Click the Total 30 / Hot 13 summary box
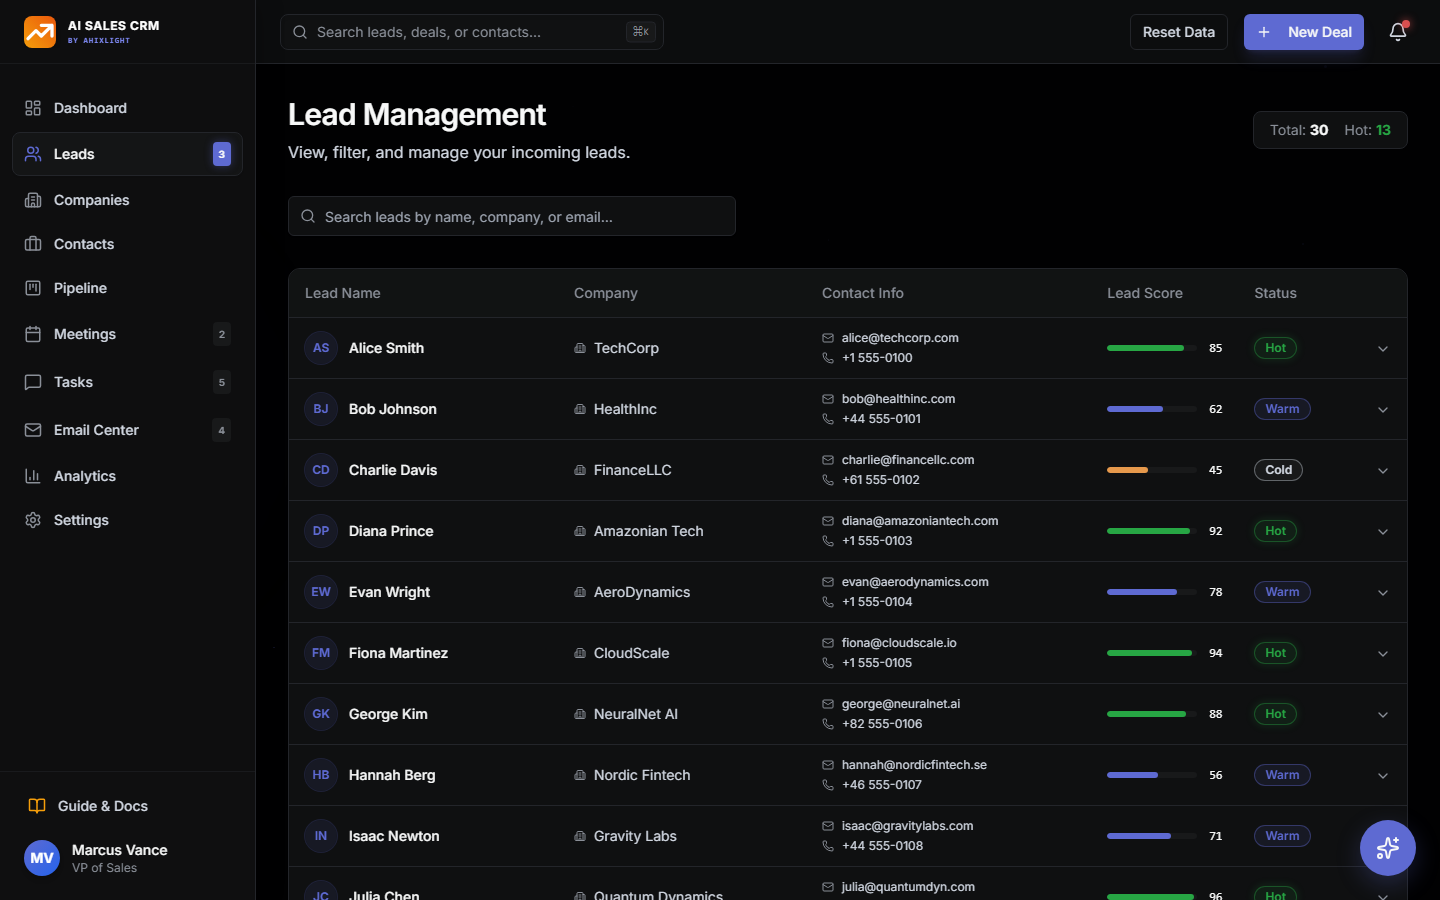This screenshot has height=900, width=1440. [1330, 130]
